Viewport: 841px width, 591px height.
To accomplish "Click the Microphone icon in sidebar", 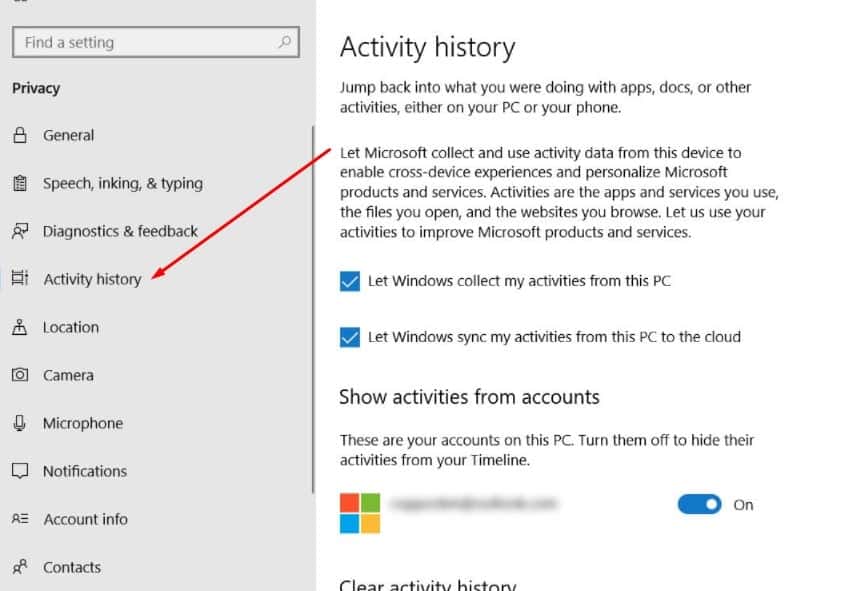I will pos(20,423).
